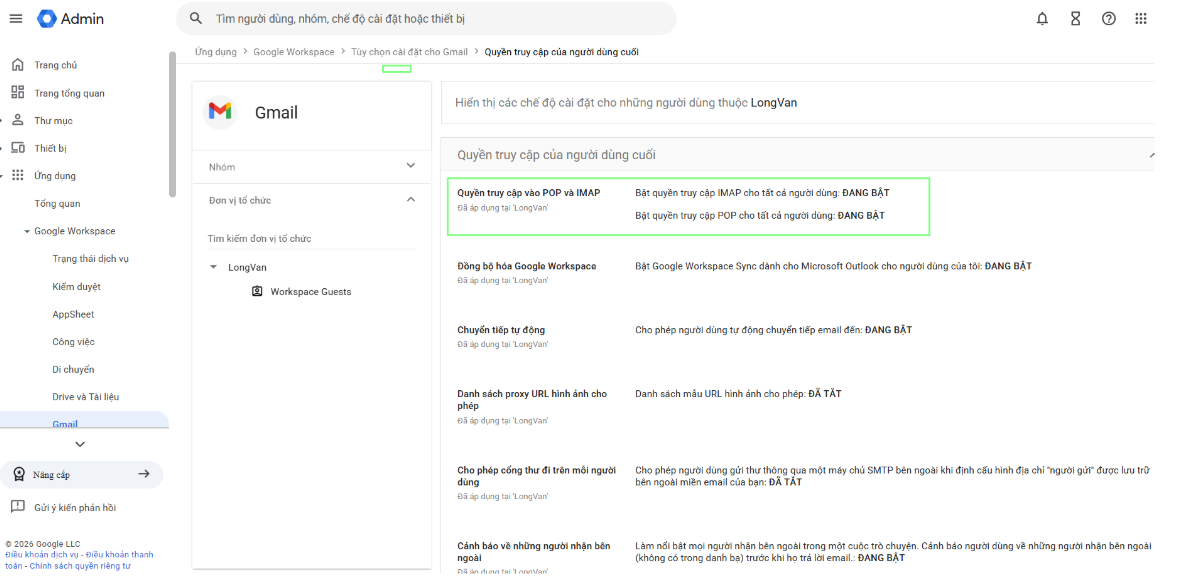Click the top search input field
1199x585 pixels.
click(x=426, y=18)
